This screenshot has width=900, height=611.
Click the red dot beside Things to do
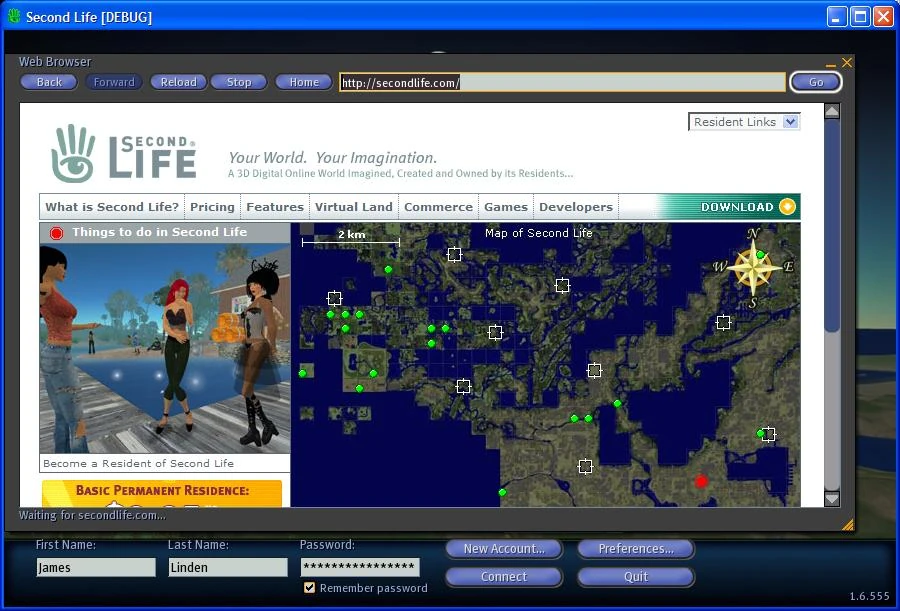56,233
